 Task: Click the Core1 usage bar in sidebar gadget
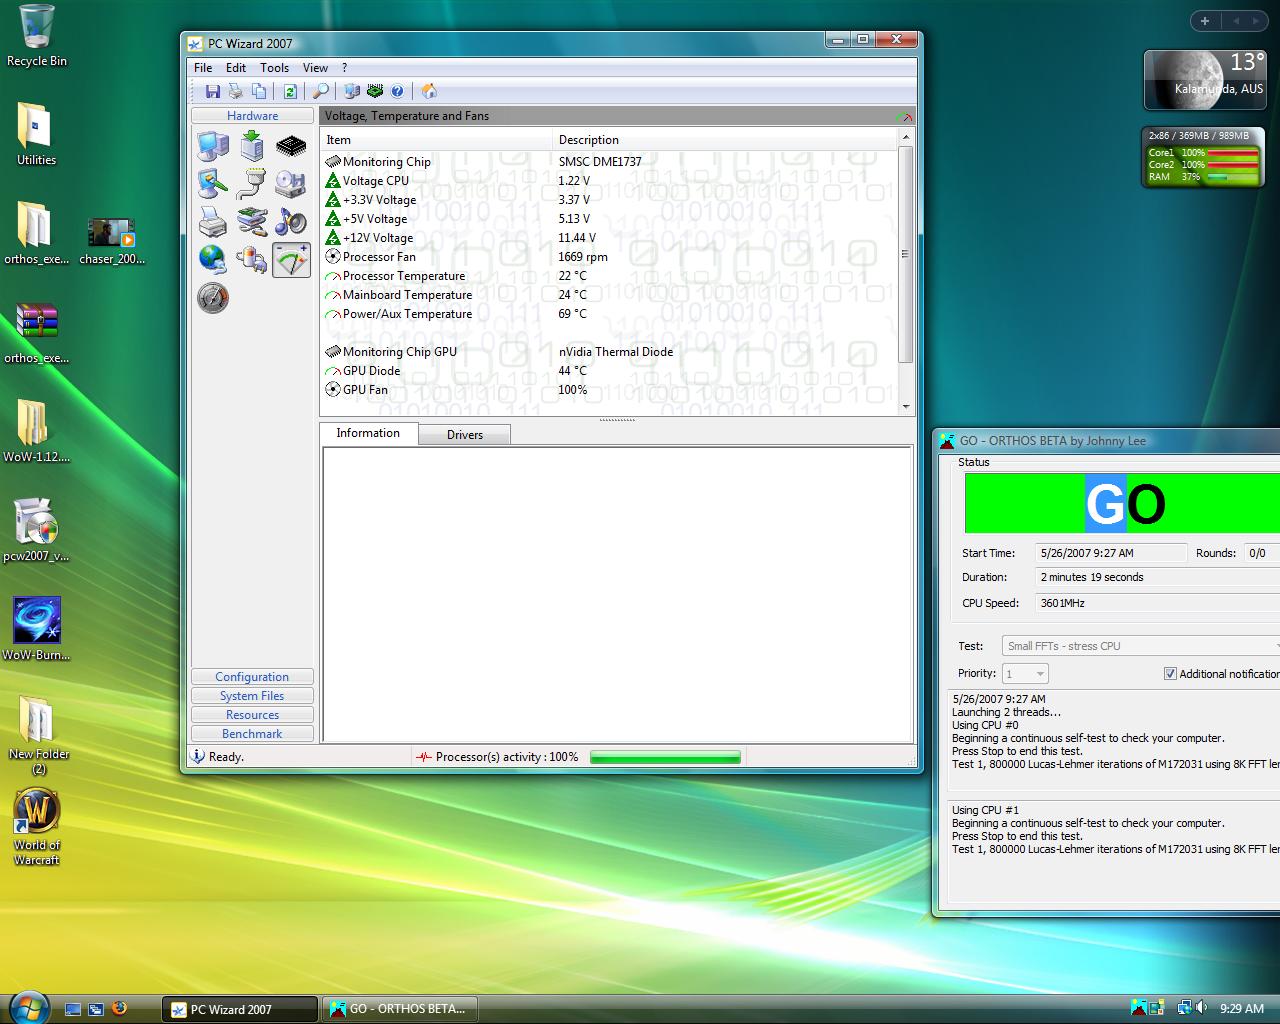coord(1232,153)
